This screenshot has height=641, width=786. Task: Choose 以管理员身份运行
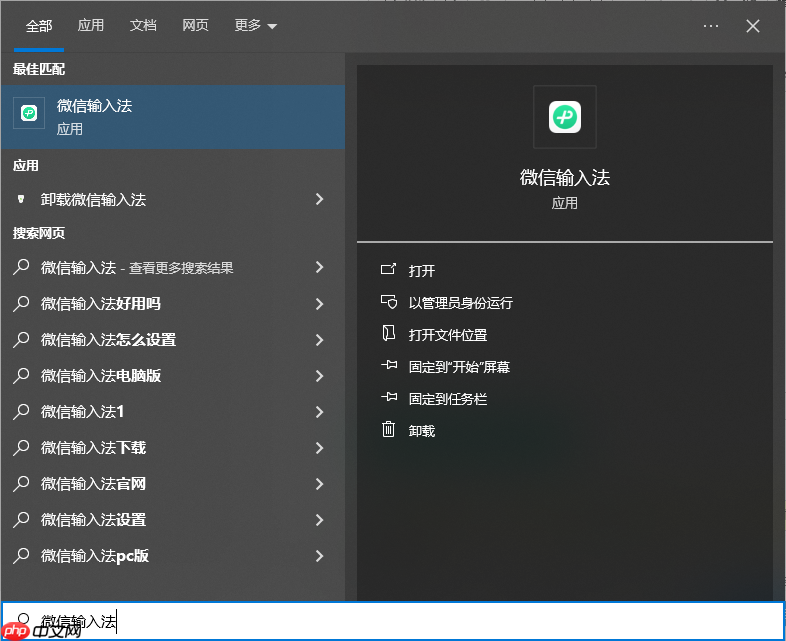pos(460,303)
